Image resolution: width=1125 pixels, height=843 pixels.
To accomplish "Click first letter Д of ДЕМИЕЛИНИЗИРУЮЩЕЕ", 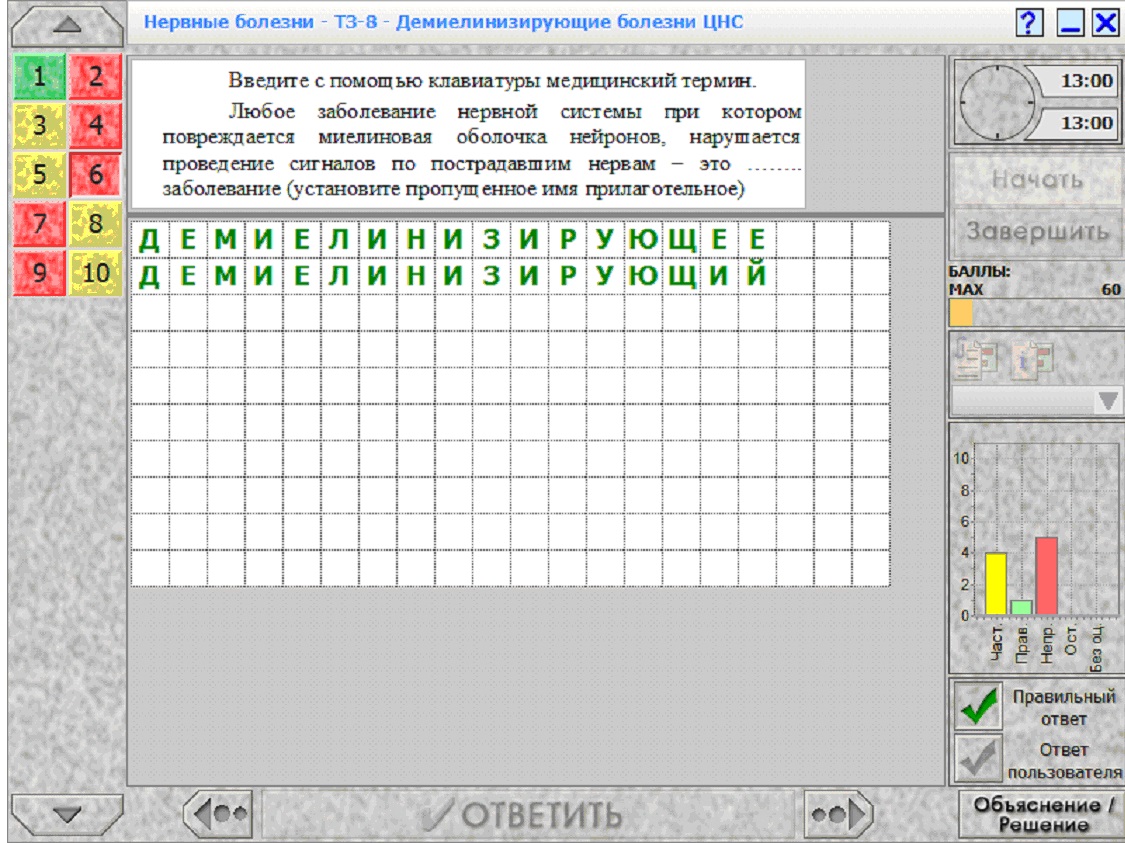I will tap(149, 239).
